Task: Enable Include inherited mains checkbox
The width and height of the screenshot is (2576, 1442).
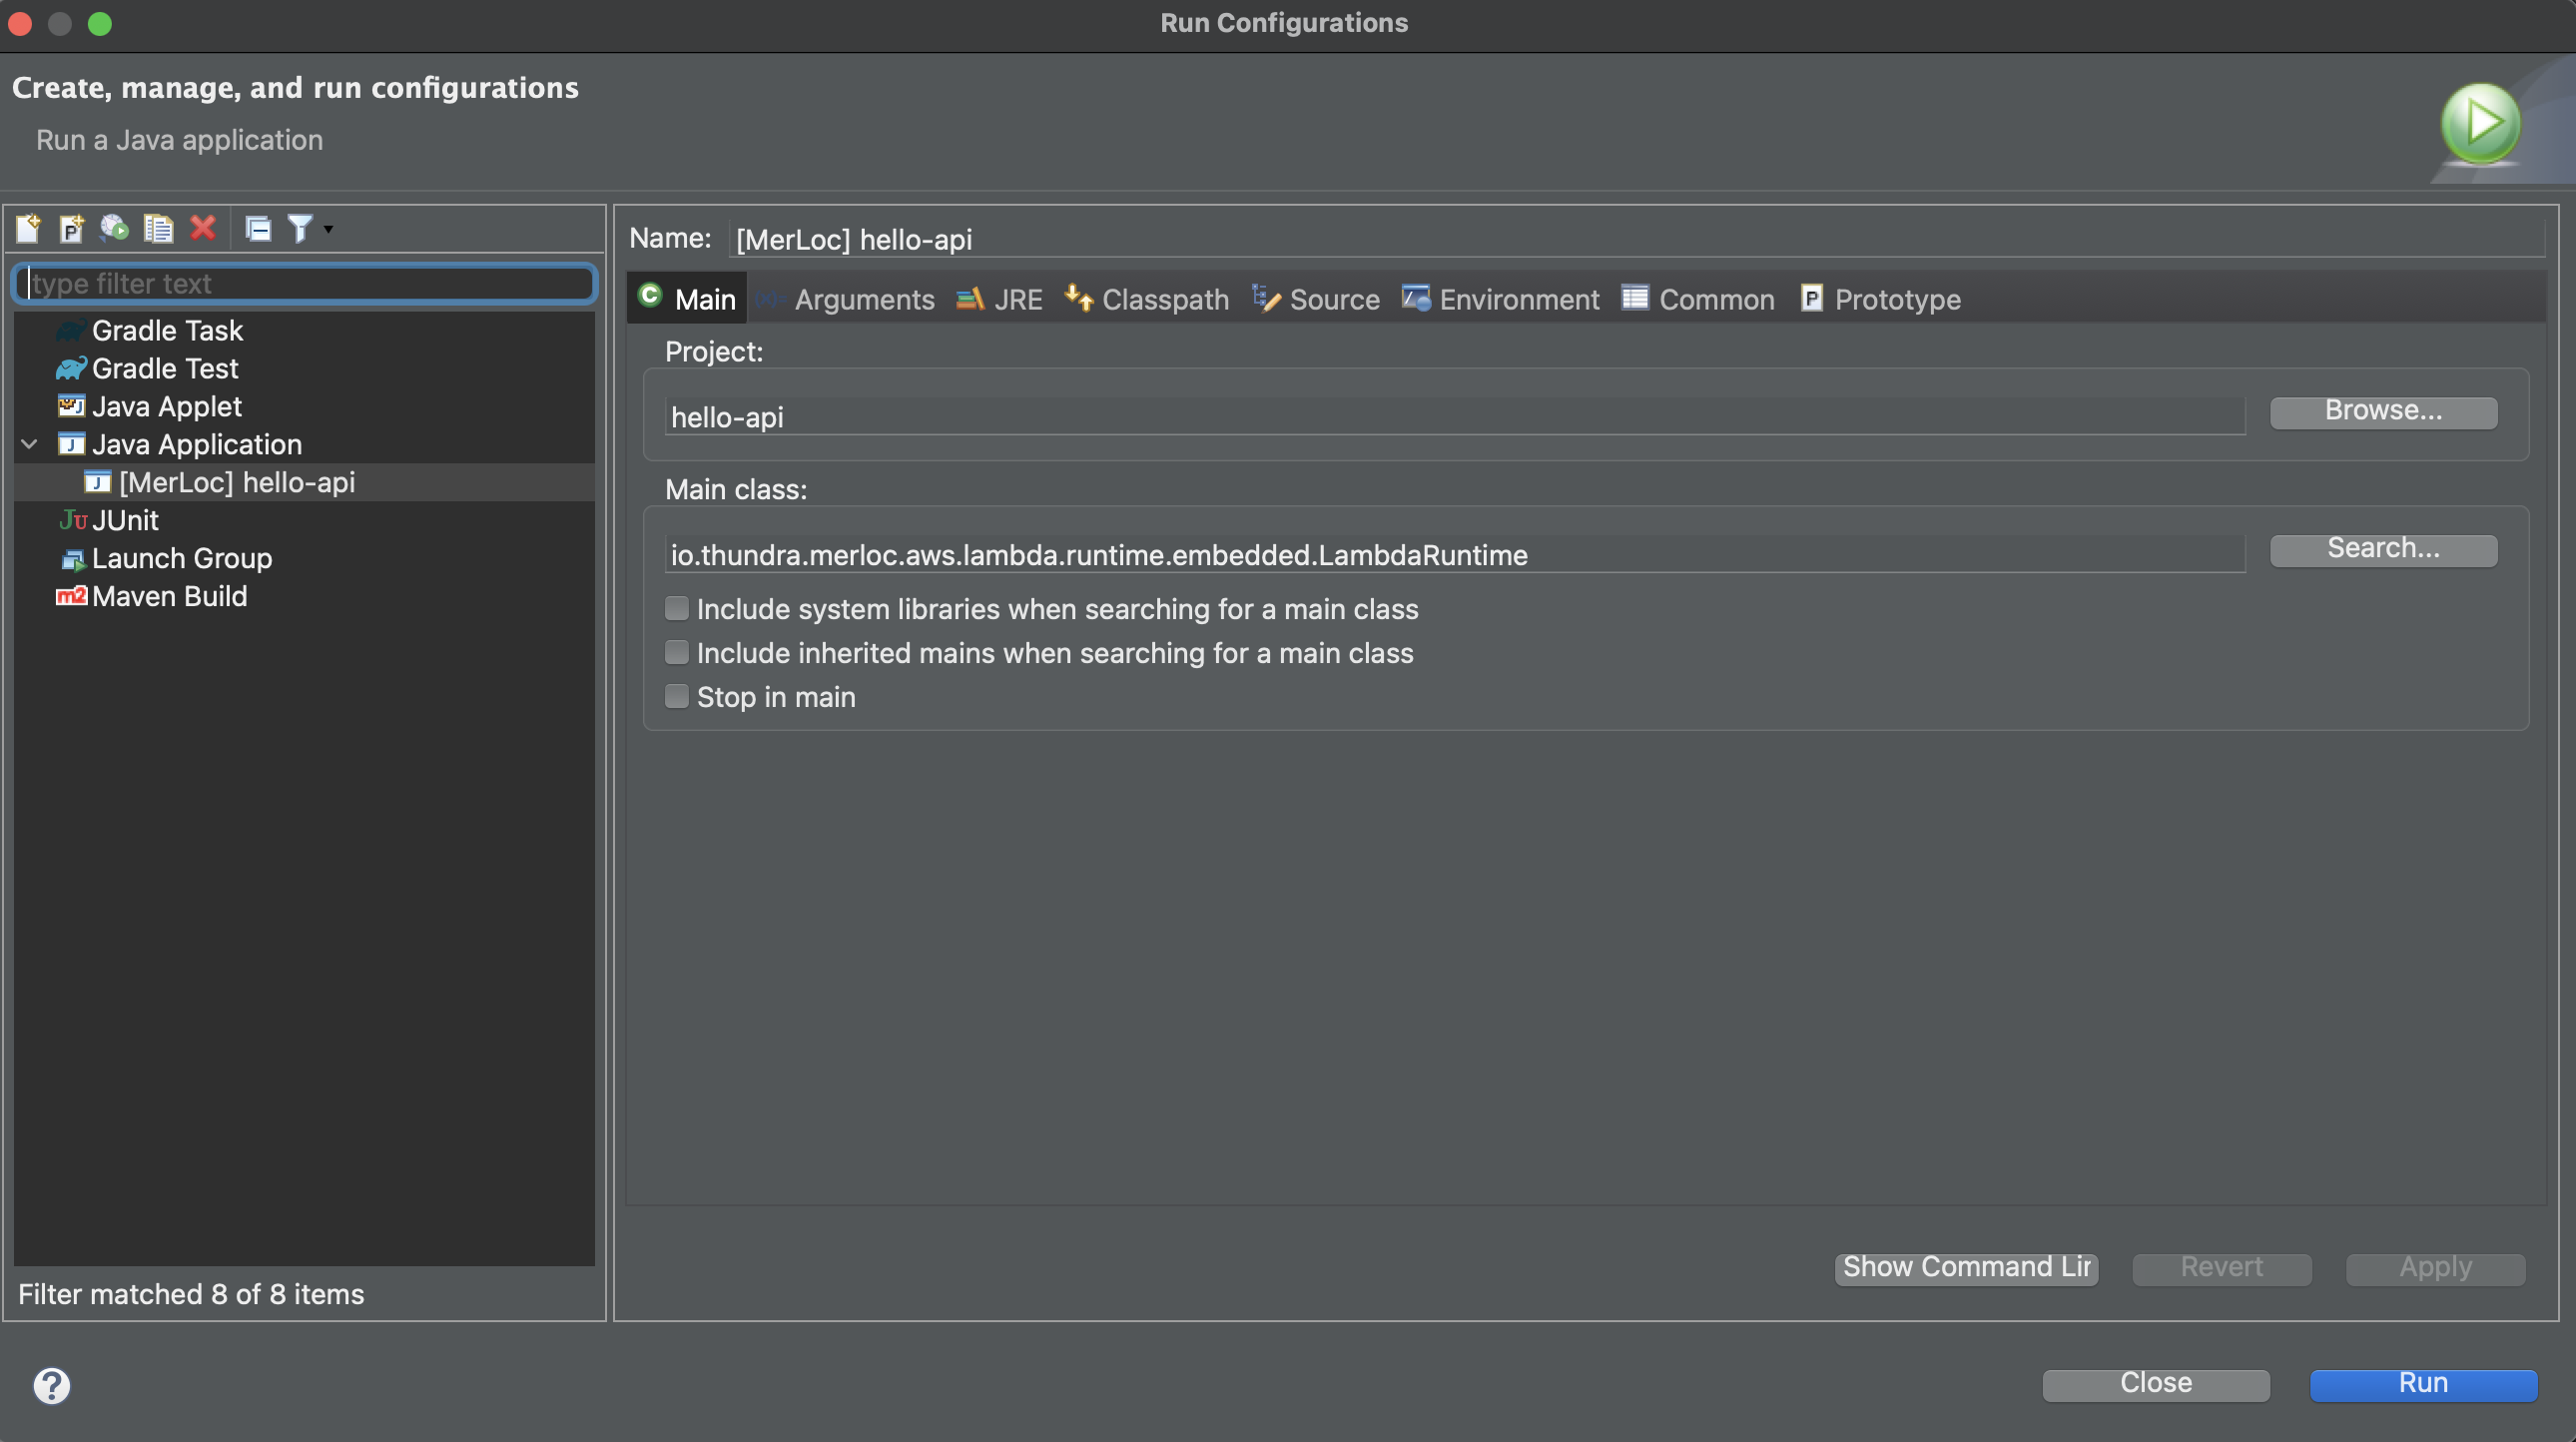Action: [x=676, y=653]
